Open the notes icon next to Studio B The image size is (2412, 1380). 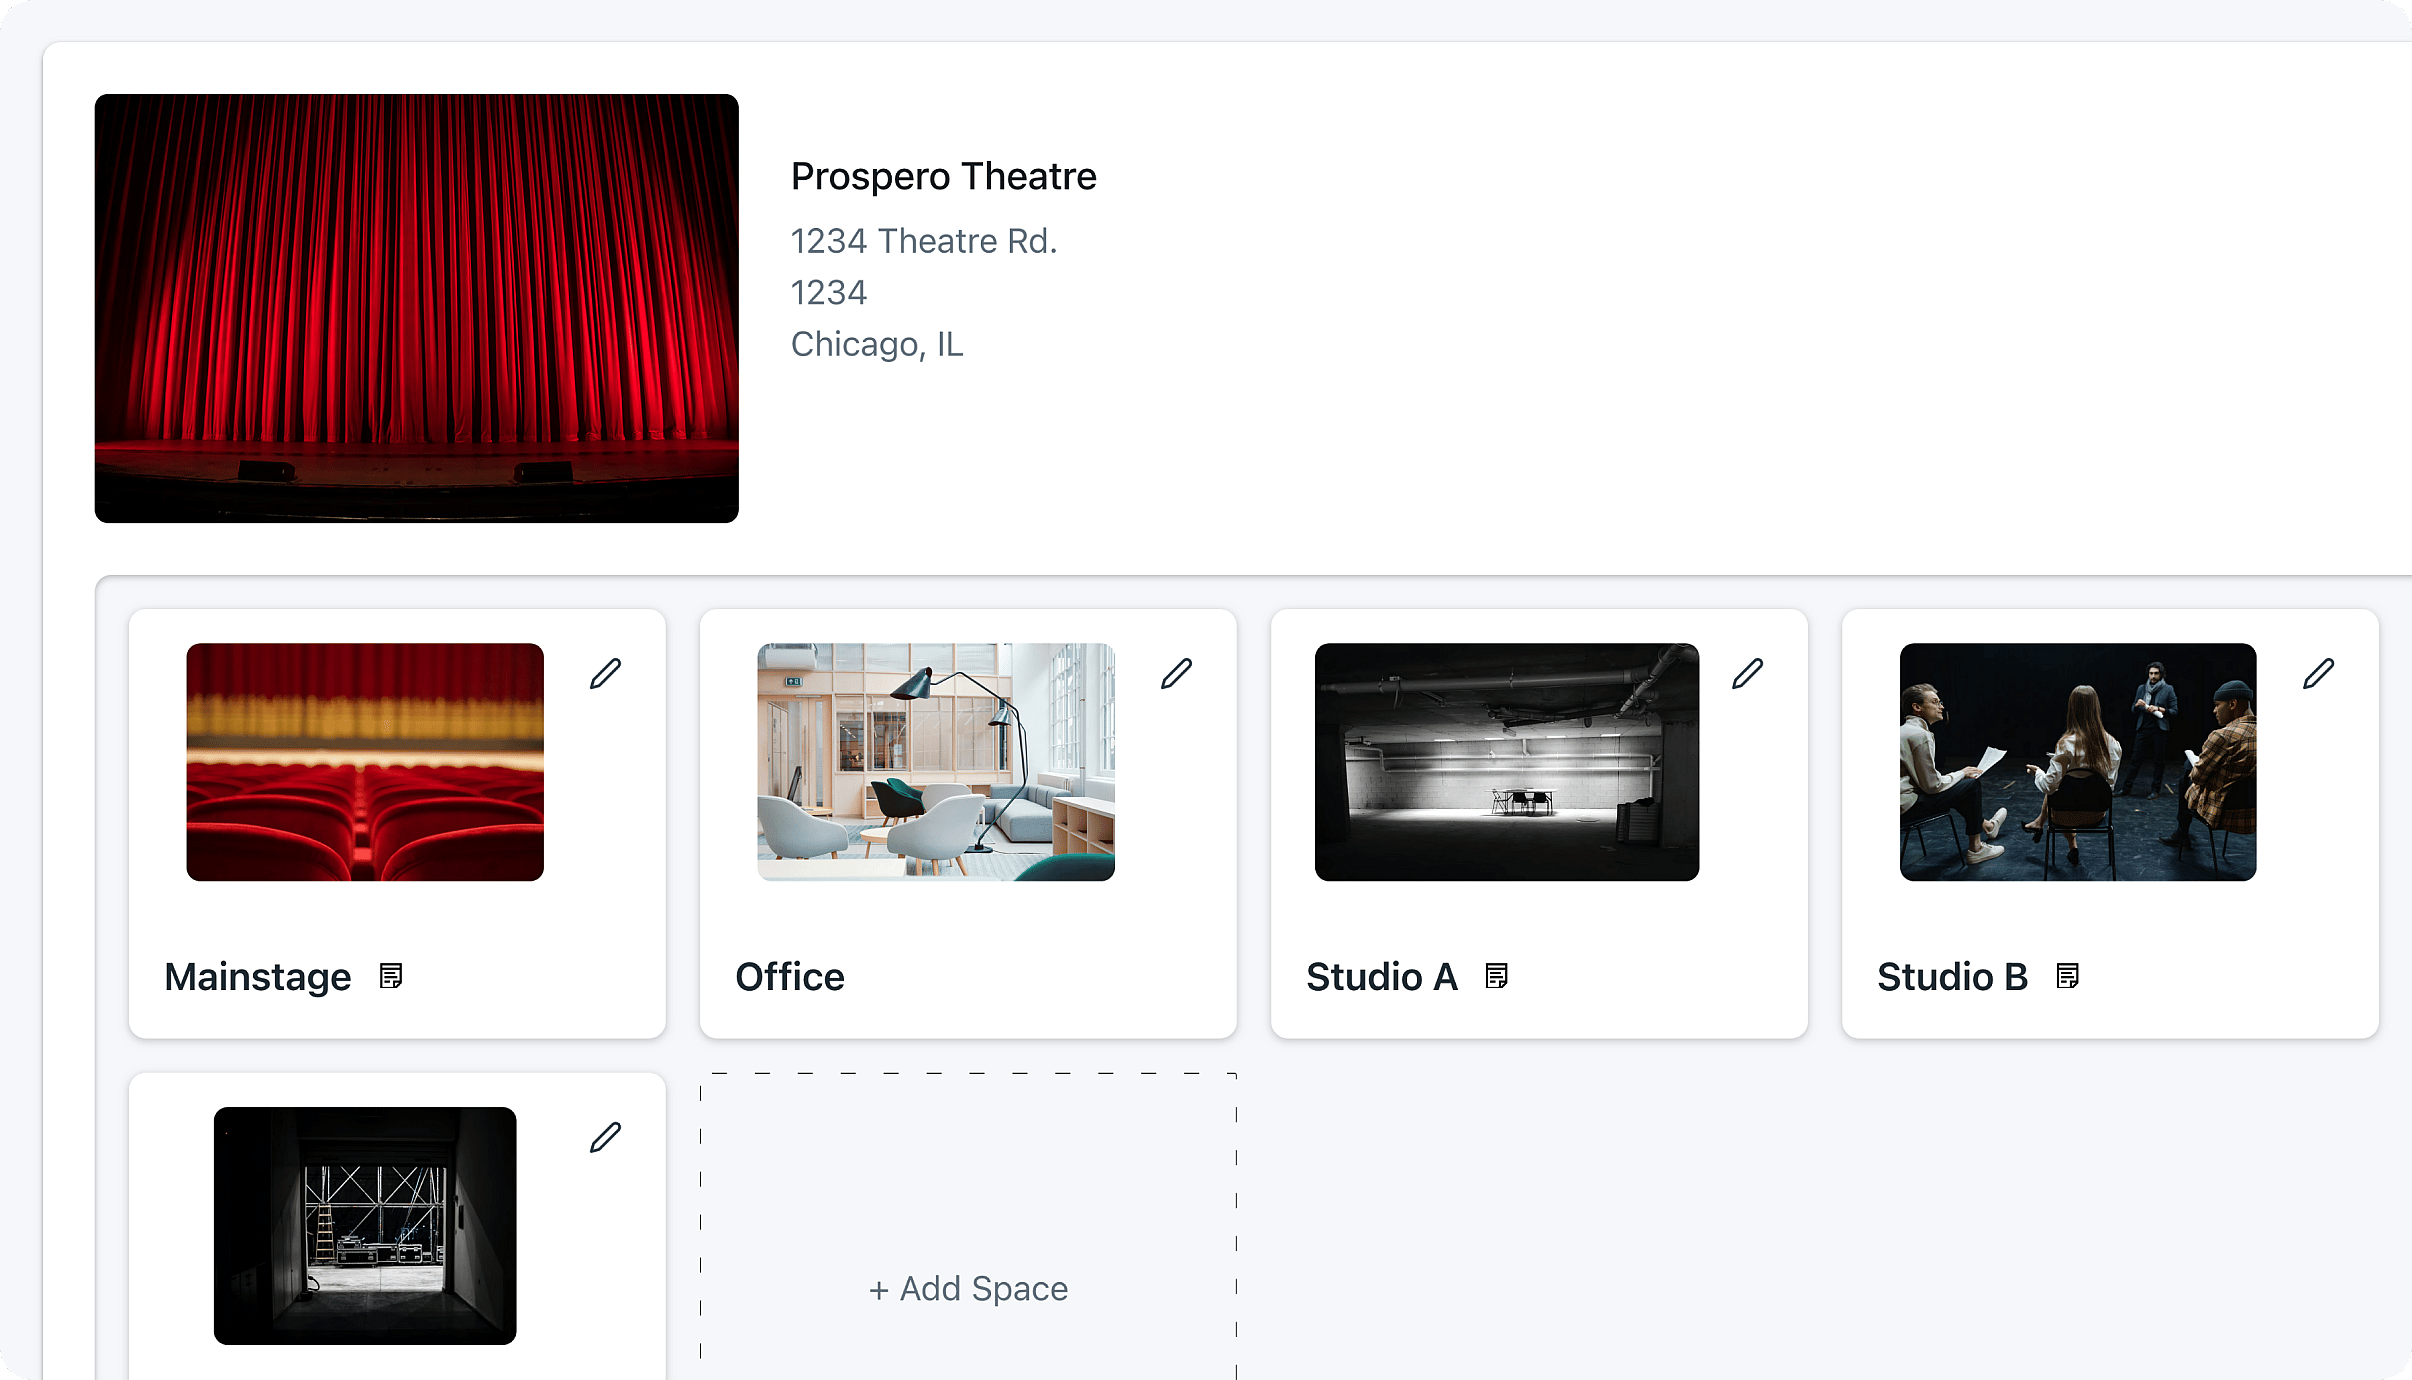tap(2066, 976)
